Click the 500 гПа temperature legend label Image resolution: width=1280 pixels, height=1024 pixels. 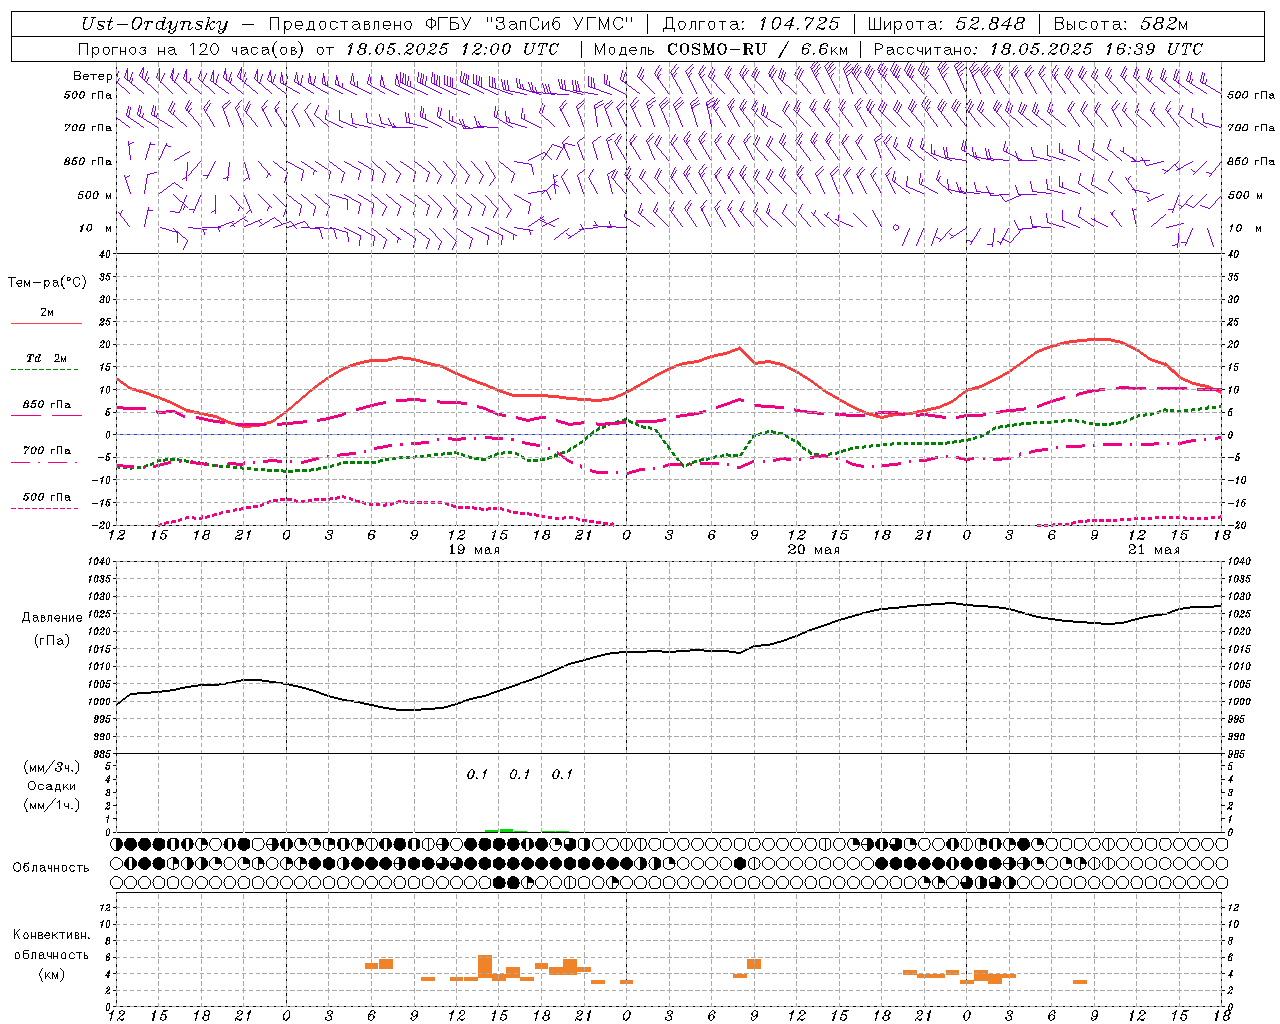47,497
